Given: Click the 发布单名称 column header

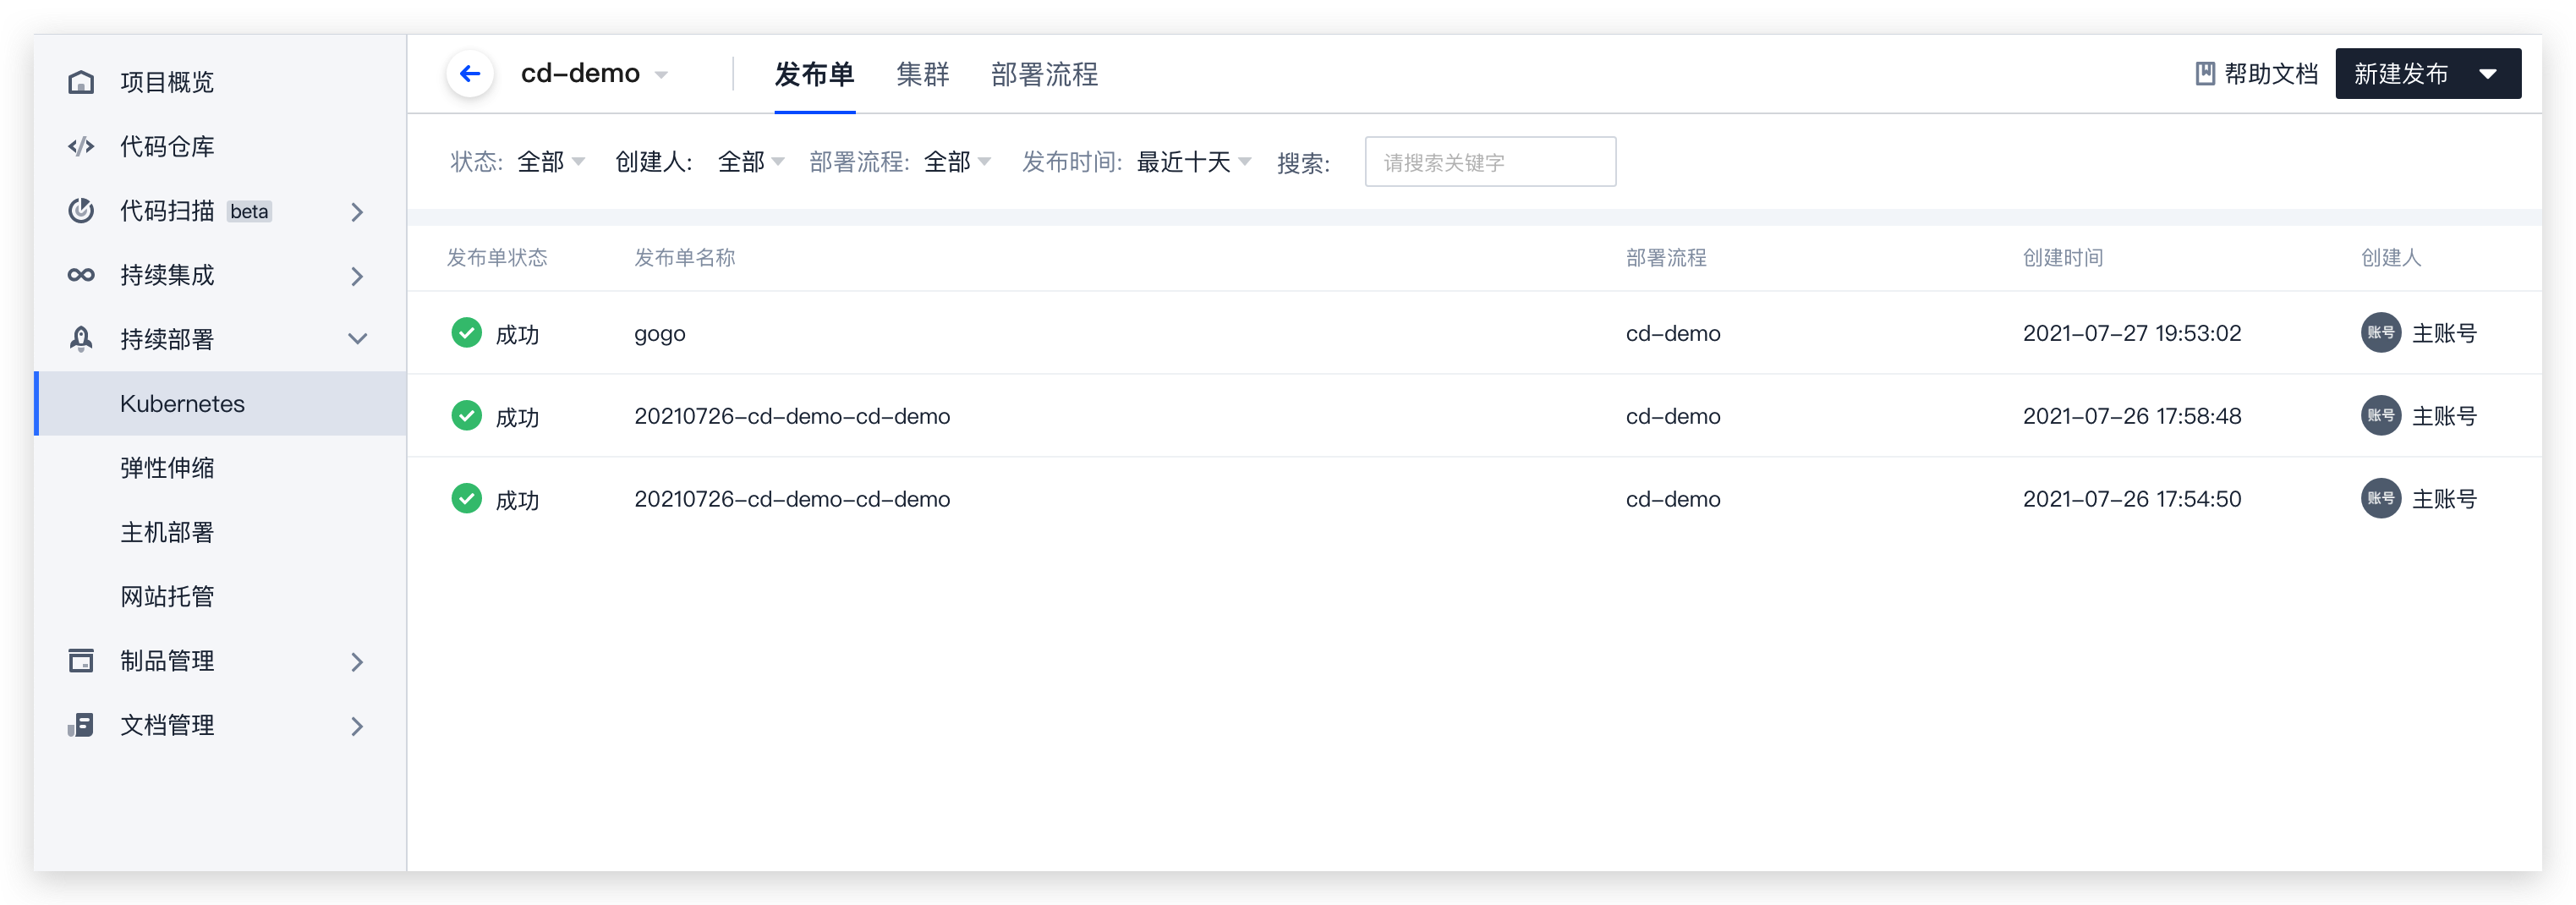Looking at the screenshot, I should [684, 258].
